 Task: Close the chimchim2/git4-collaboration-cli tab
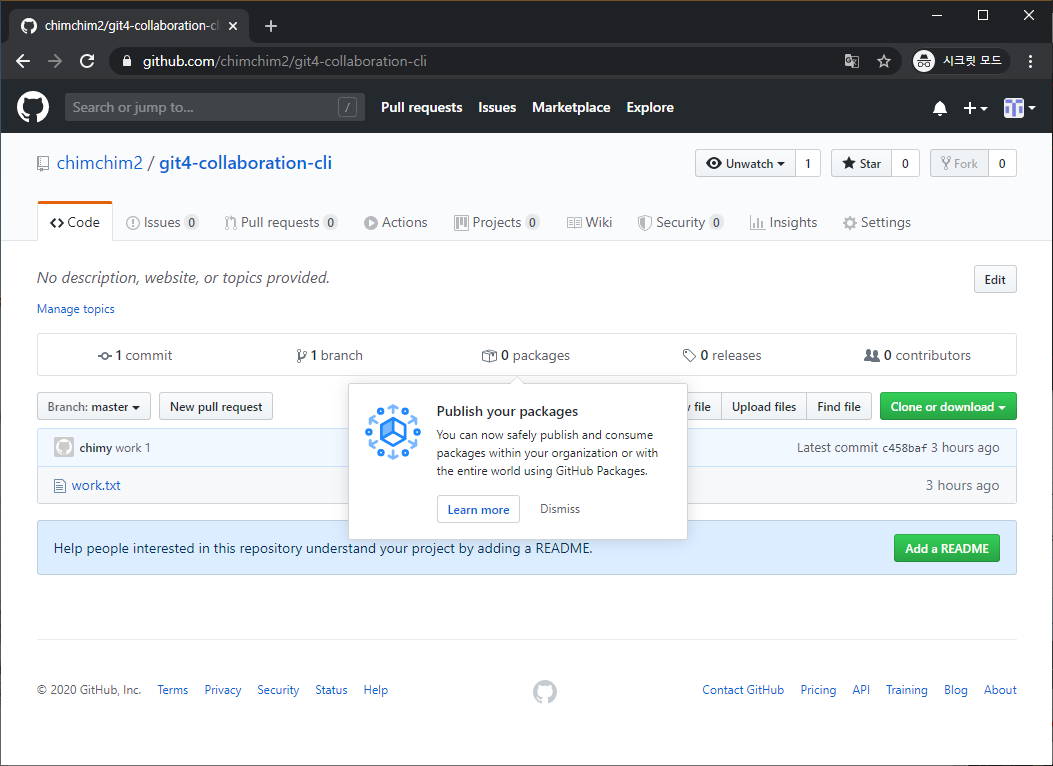[233, 26]
